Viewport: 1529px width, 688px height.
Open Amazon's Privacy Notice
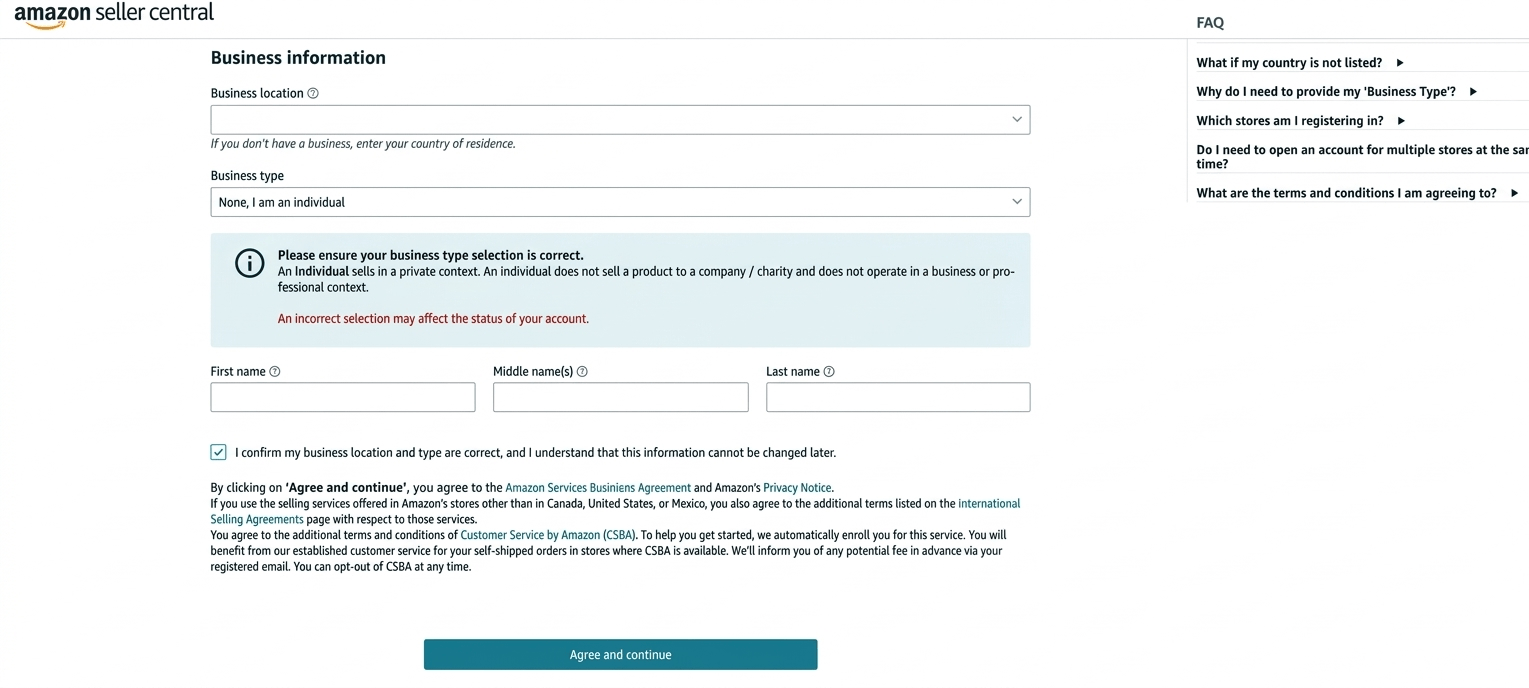796,487
